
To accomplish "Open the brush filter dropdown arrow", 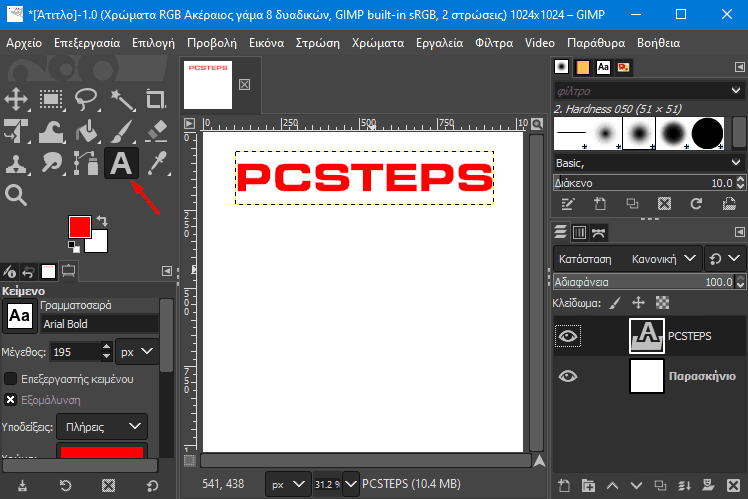I will (x=736, y=90).
